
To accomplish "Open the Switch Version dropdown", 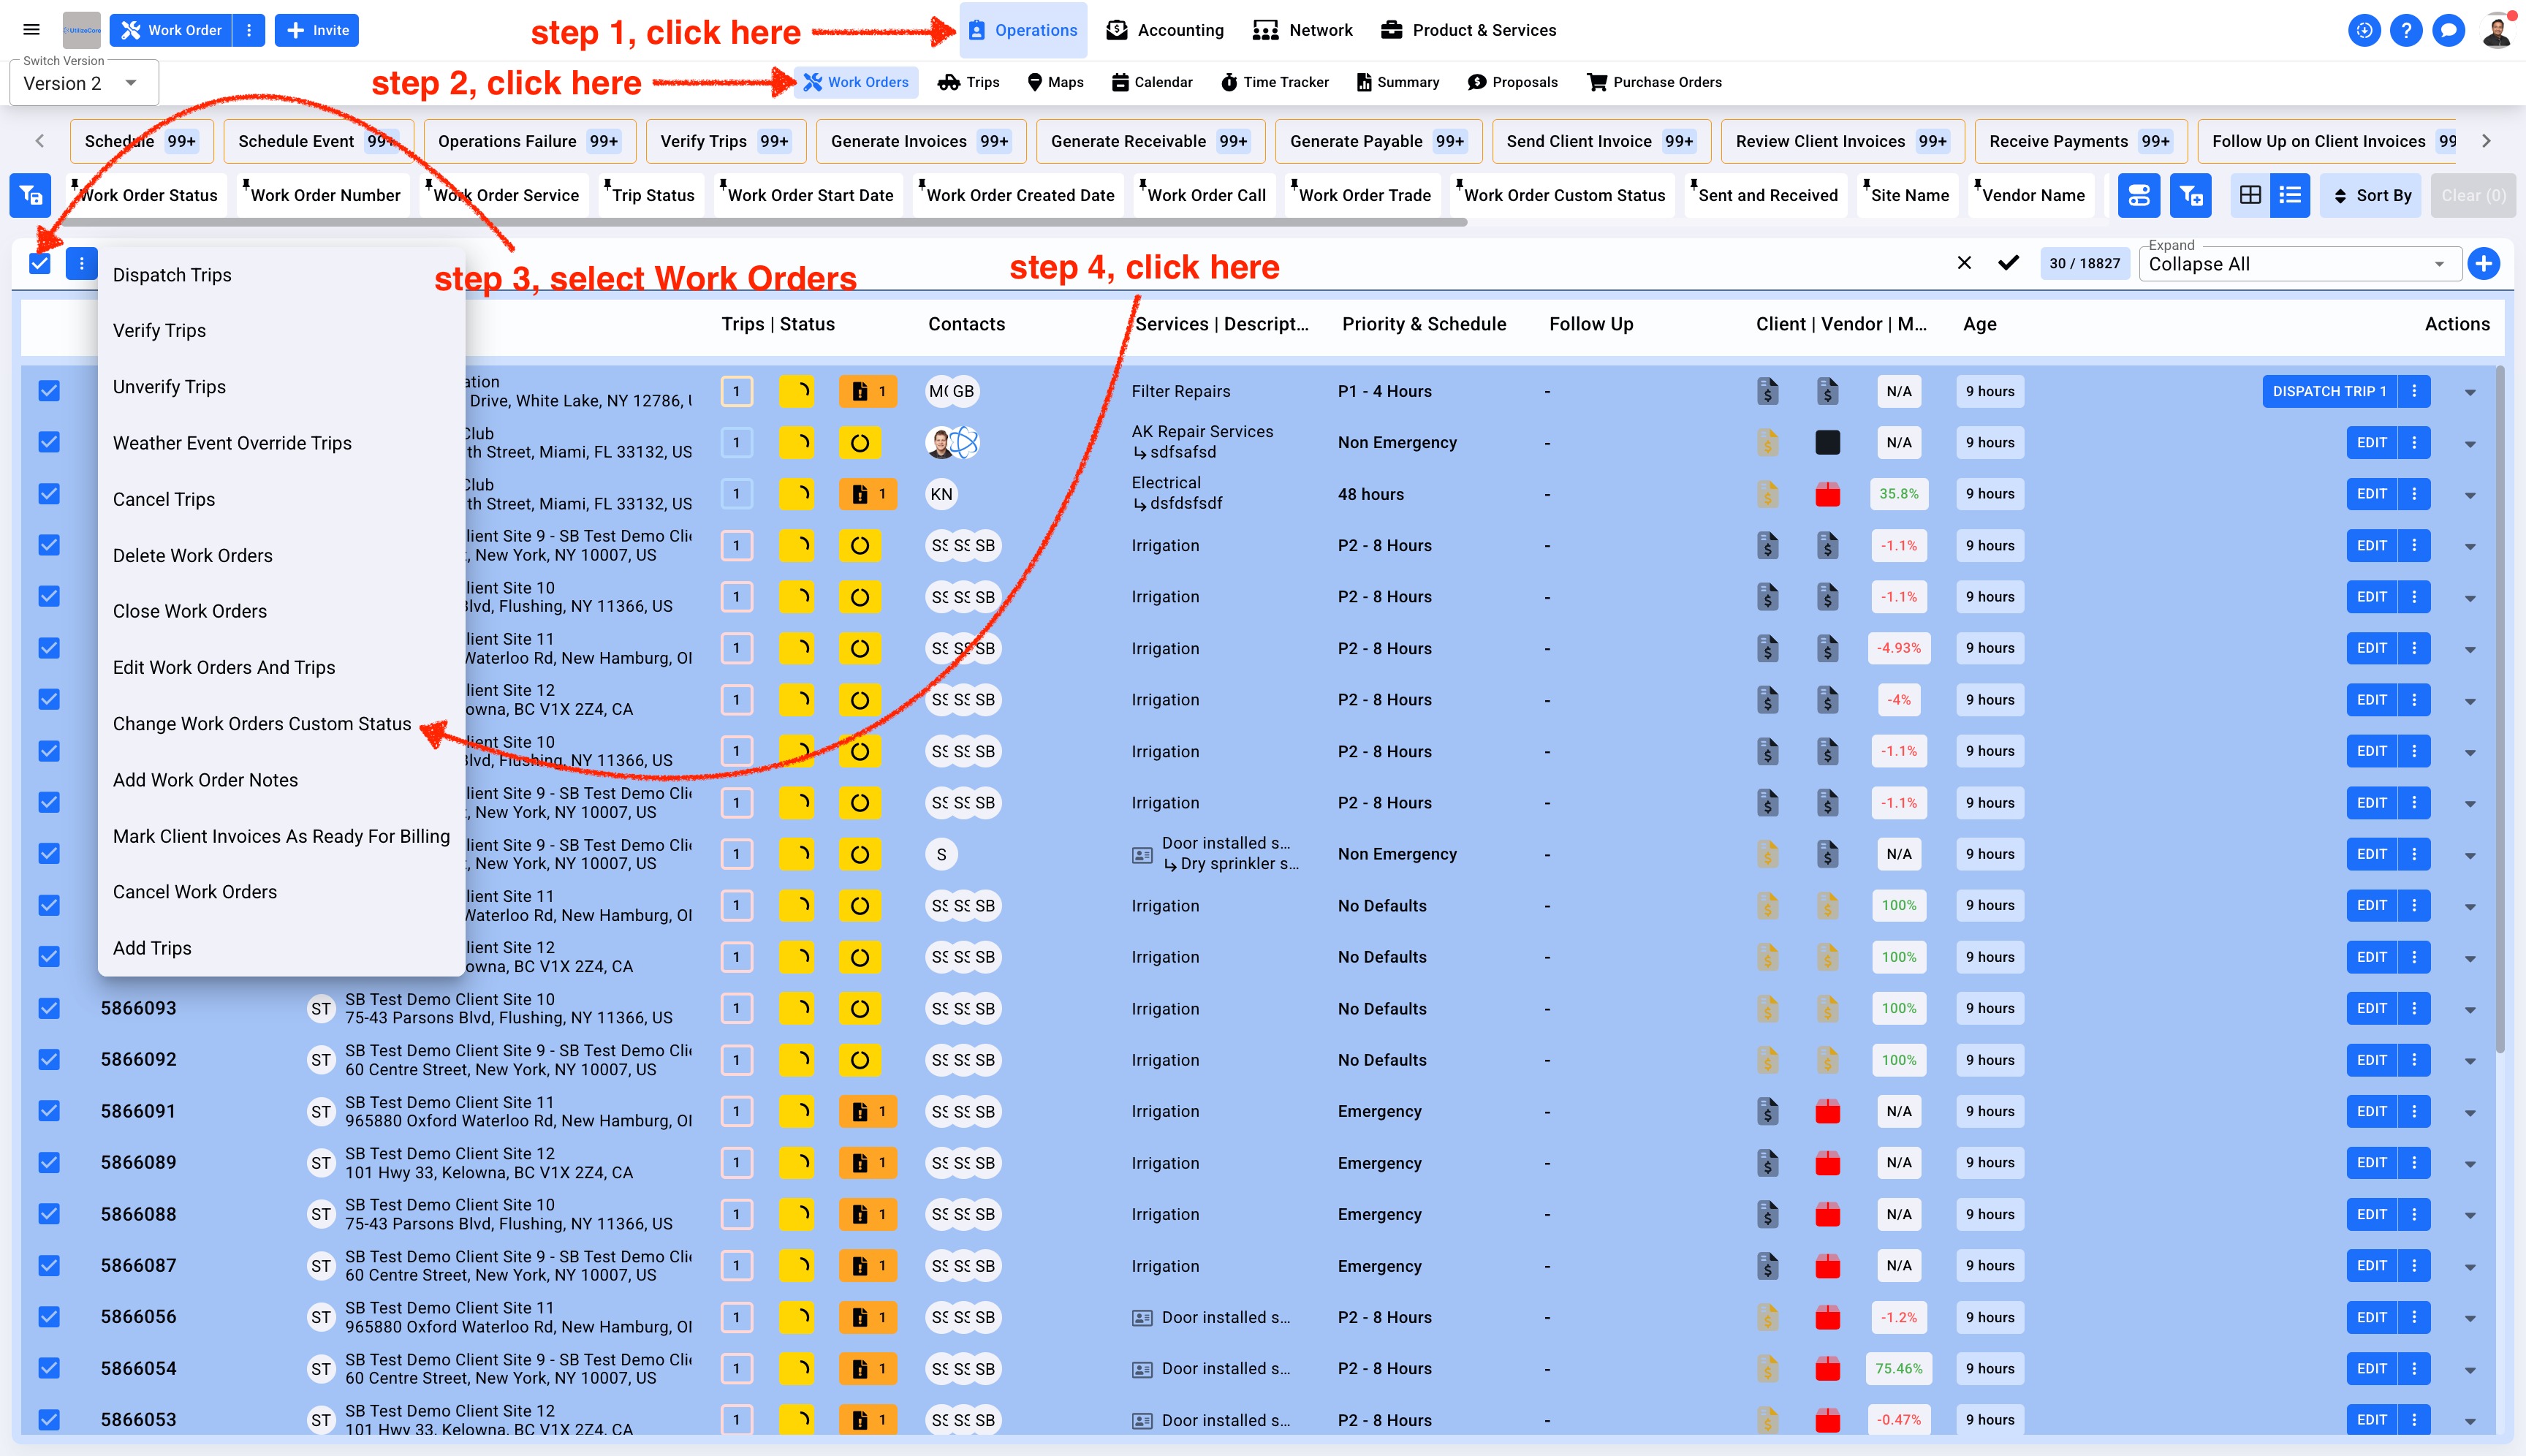I will tap(84, 83).
